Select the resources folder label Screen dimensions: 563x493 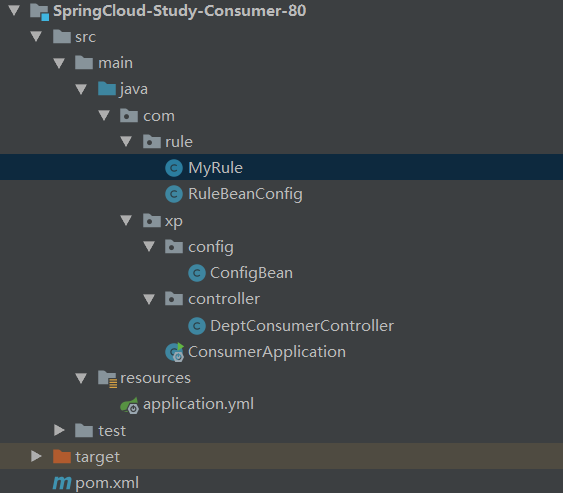point(155,378)
